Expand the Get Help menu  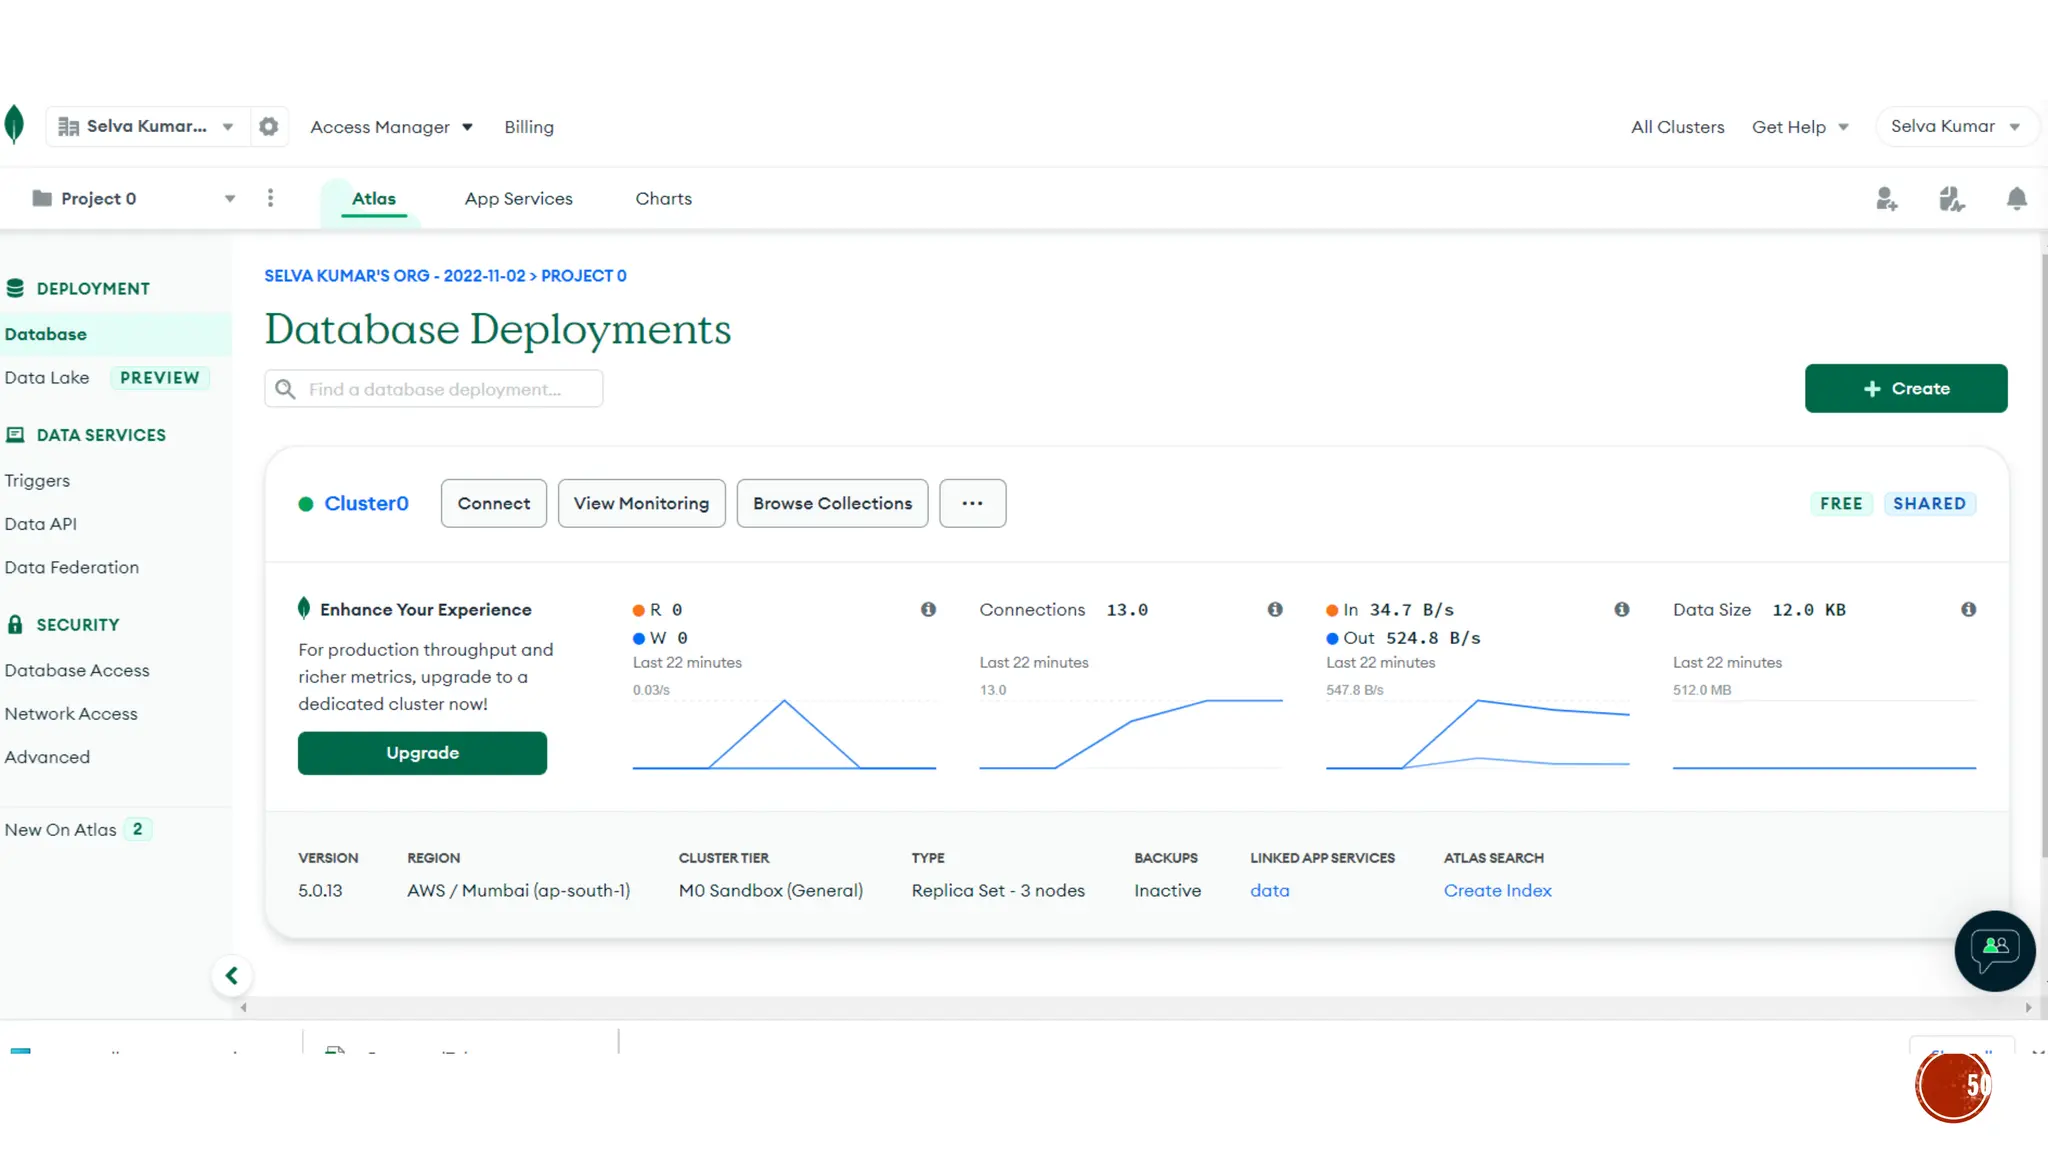click(x=1800, y=127)
